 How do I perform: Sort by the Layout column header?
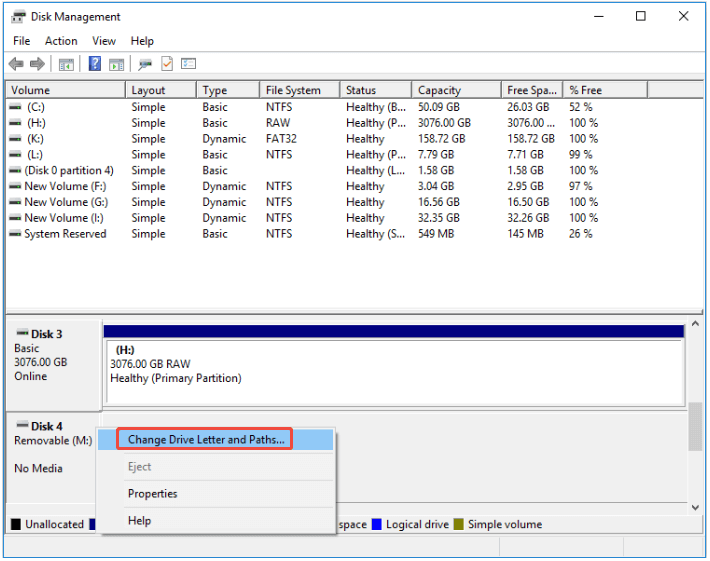[x=161, y=90]
